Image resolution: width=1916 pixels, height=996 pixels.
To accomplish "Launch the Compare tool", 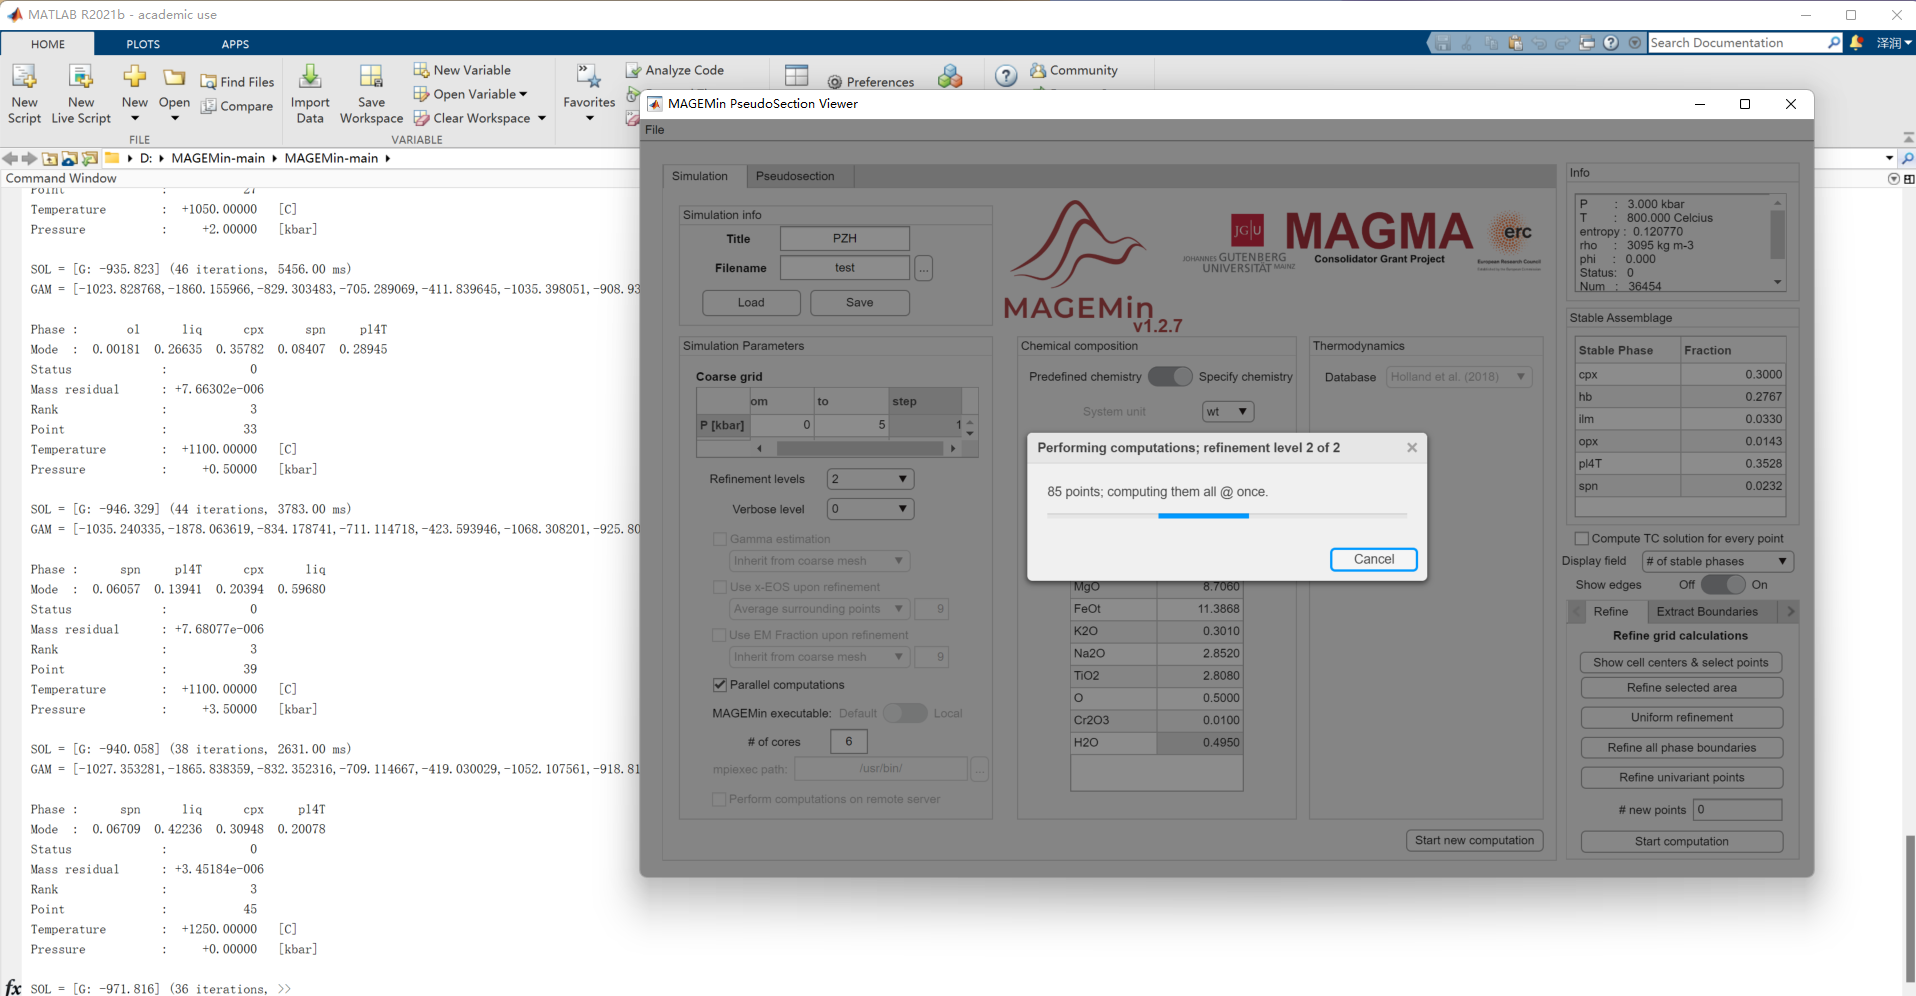I will coord(237,106).
